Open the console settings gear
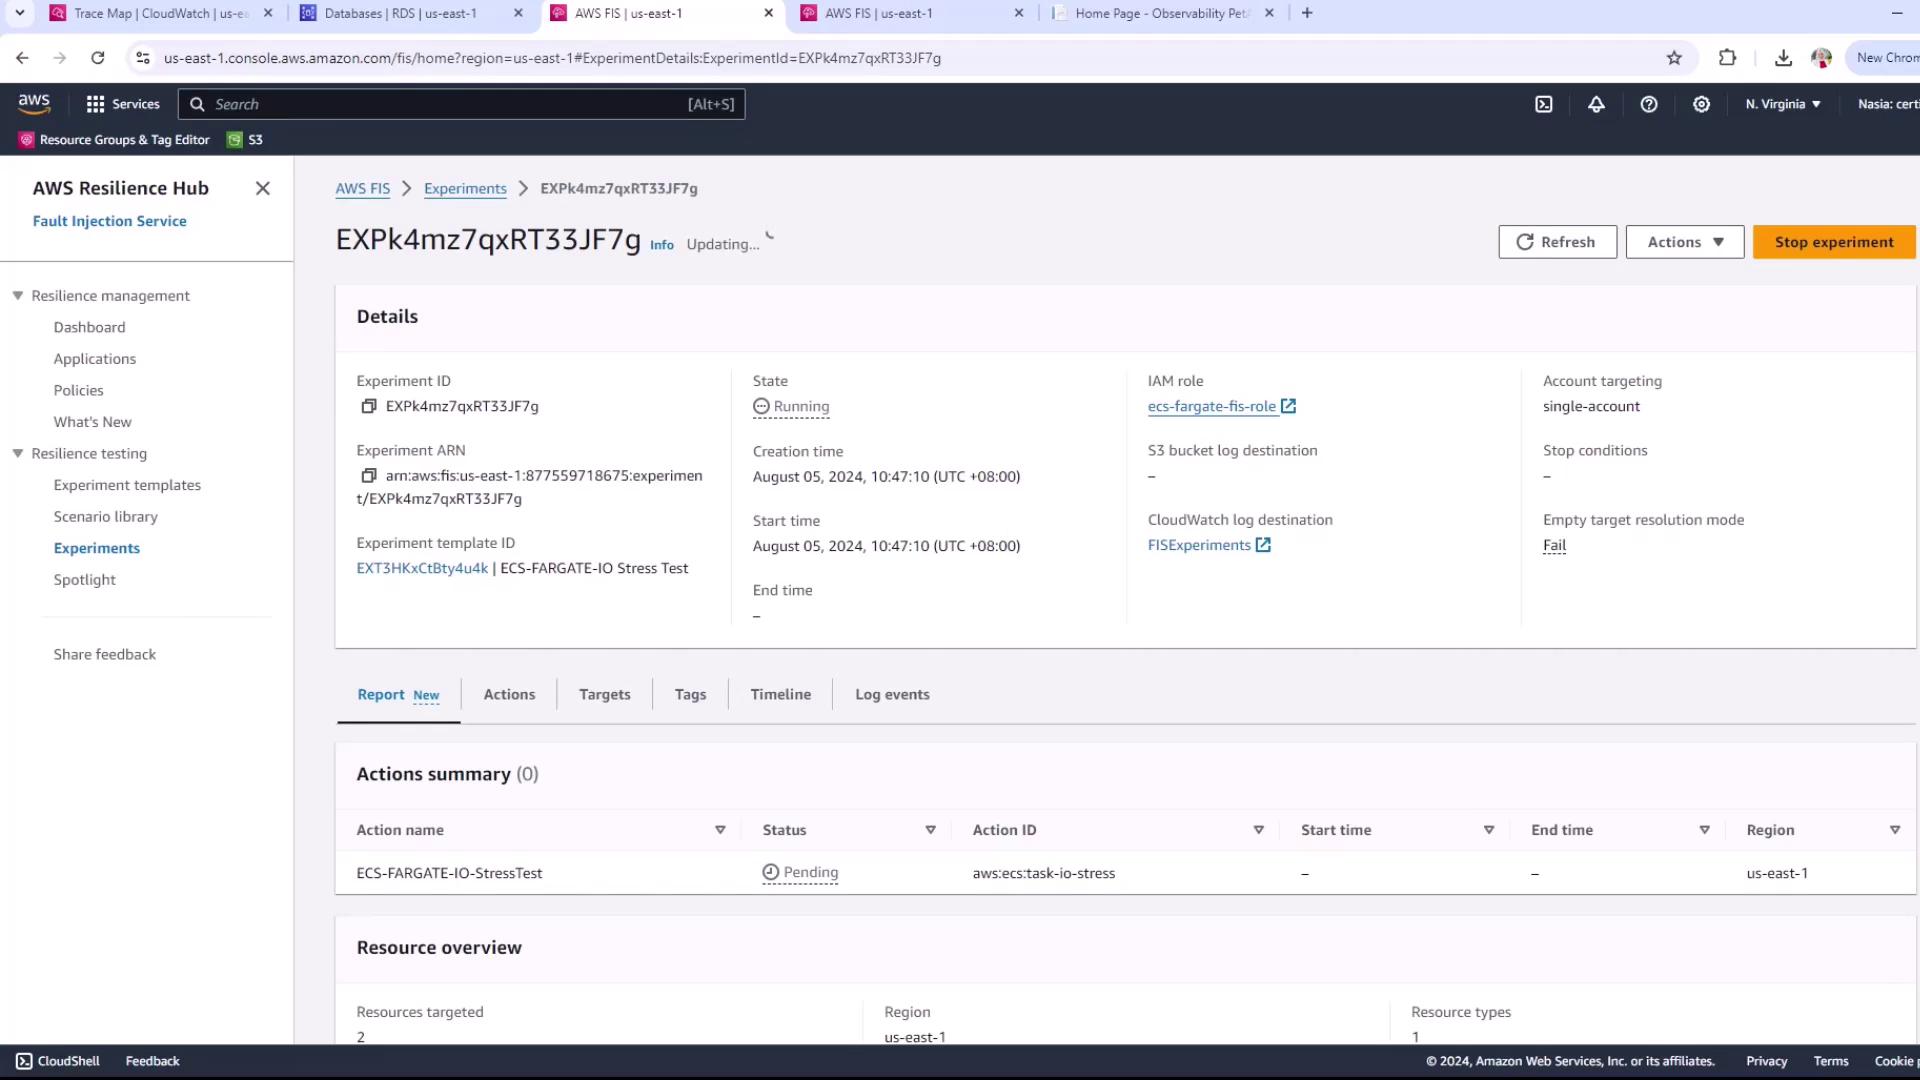This screenshot has height=1080, width=1920. (1701, 104)
